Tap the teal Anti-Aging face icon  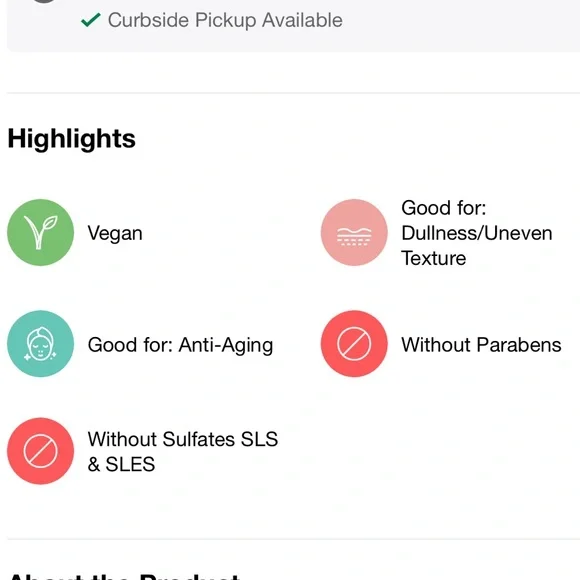point(40,344)
